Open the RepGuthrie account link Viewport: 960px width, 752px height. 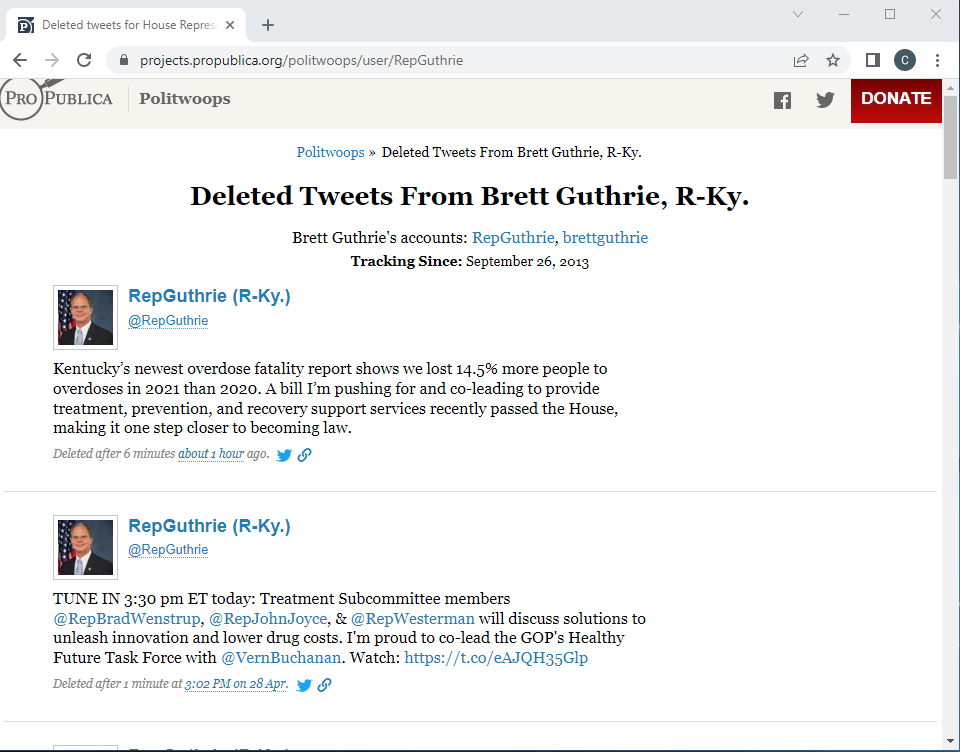(x=513, y=238)
